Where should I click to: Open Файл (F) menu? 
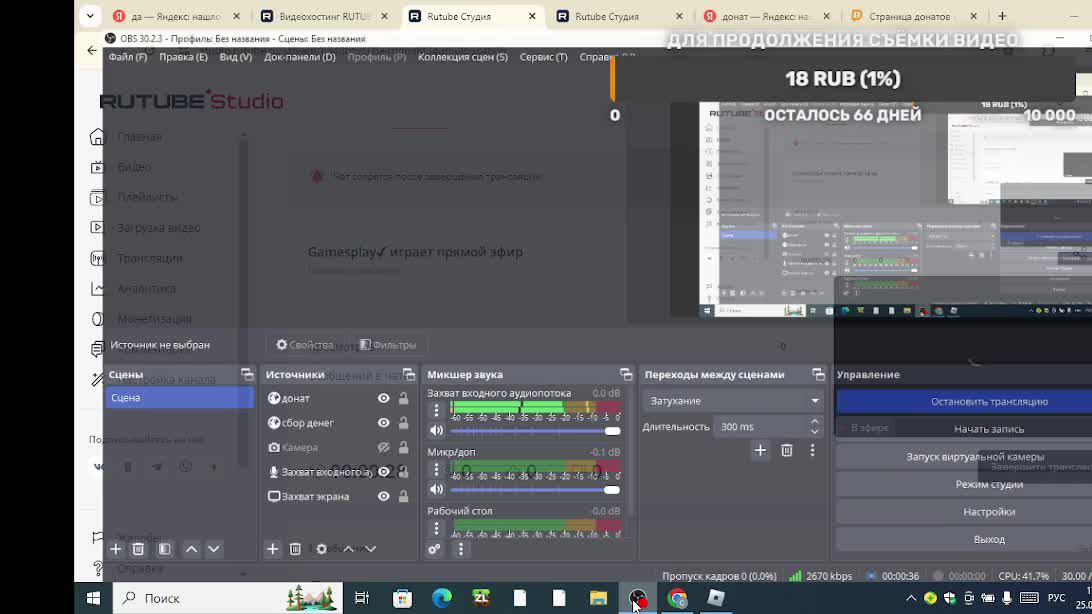127,57
